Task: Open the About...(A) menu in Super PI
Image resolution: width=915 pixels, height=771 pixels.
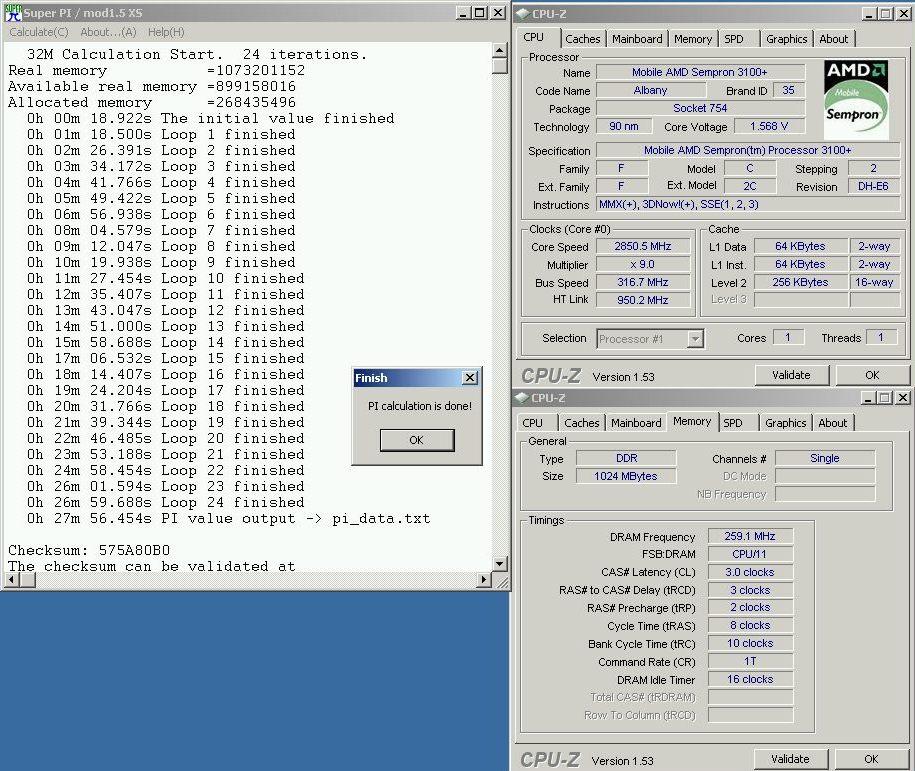Action: click(109, 32)
